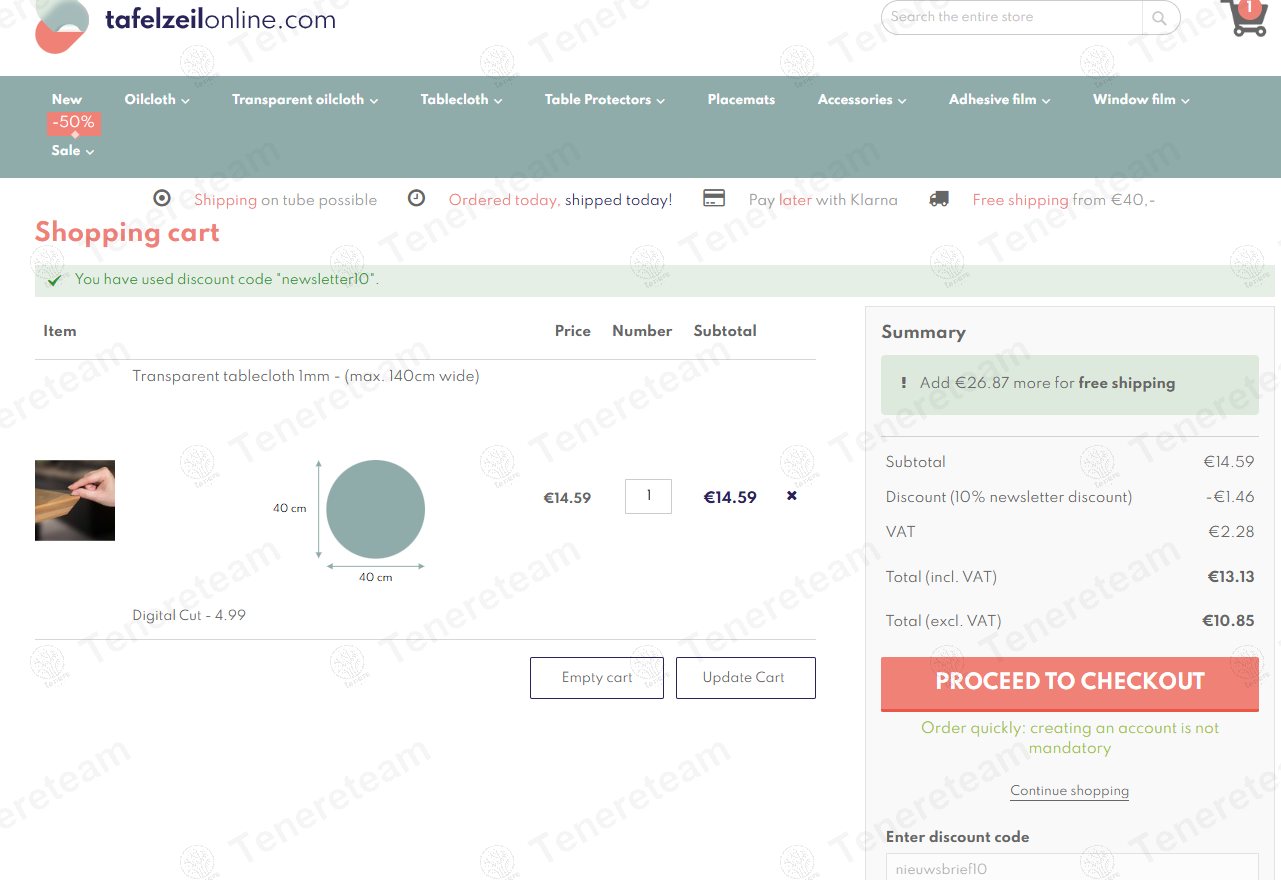Expand the Tablecloth dropdown

[x=461, y=99]
